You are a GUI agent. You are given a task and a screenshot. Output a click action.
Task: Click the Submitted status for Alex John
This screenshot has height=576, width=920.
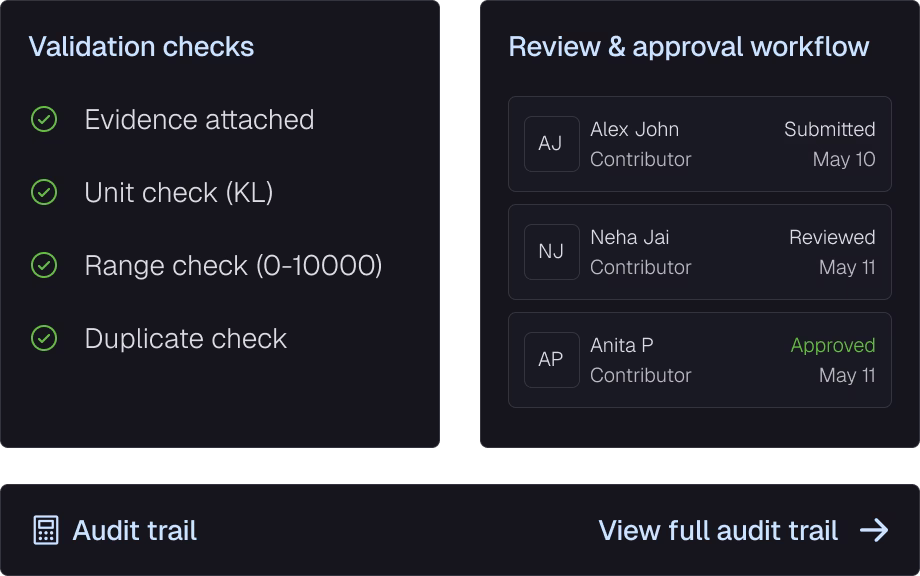tap(830, 129)
